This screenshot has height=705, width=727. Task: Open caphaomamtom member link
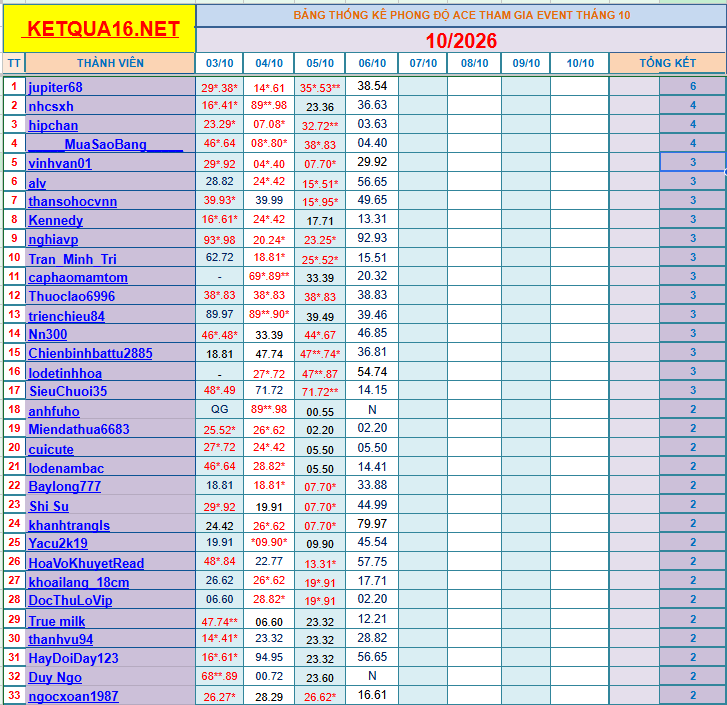tap(78, 277)
